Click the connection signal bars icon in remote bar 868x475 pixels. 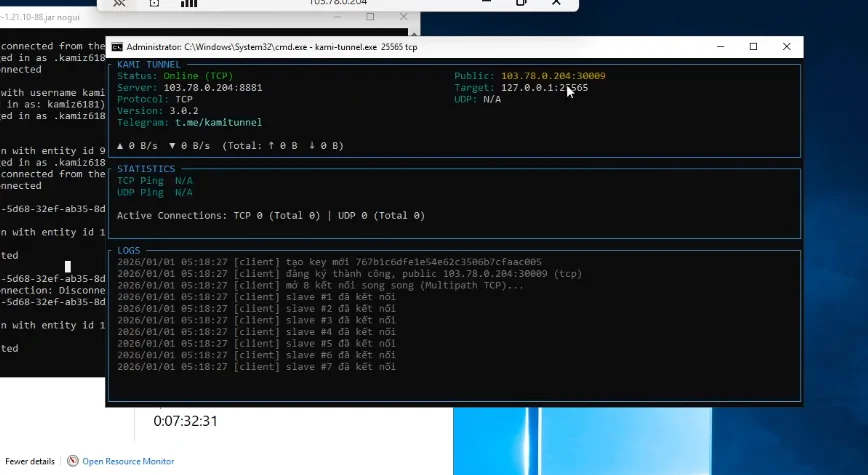click(189, 3)
